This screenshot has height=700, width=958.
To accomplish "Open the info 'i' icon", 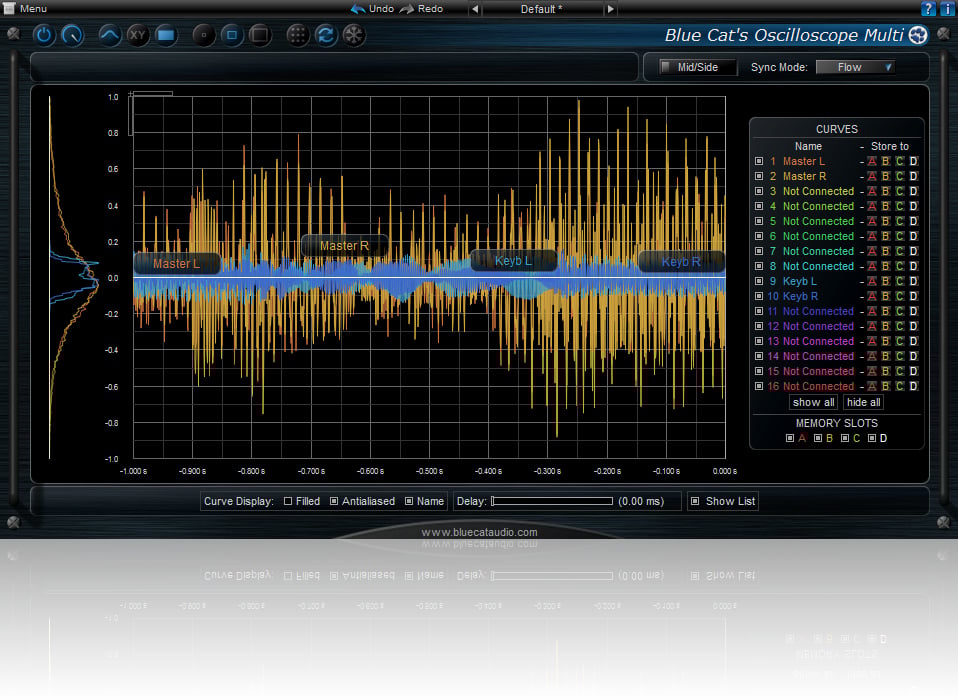I will point(947,9).
